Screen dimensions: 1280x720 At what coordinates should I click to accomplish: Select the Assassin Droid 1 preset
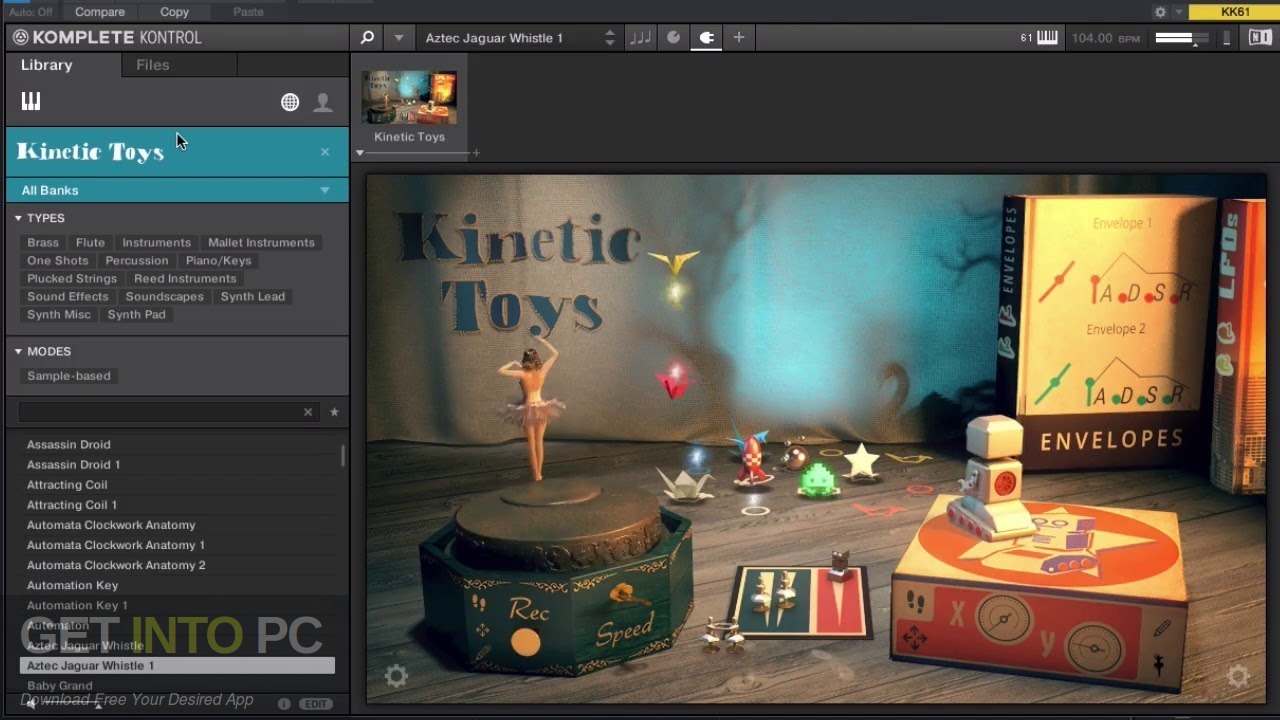pos(178,464)
